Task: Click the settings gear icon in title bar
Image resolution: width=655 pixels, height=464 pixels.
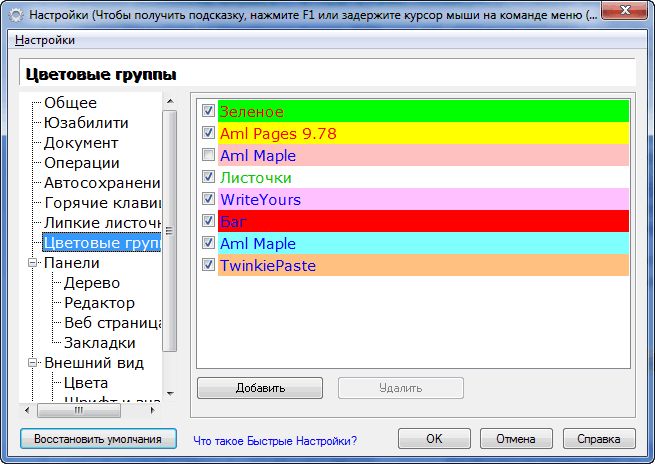Action: [16, 15]
